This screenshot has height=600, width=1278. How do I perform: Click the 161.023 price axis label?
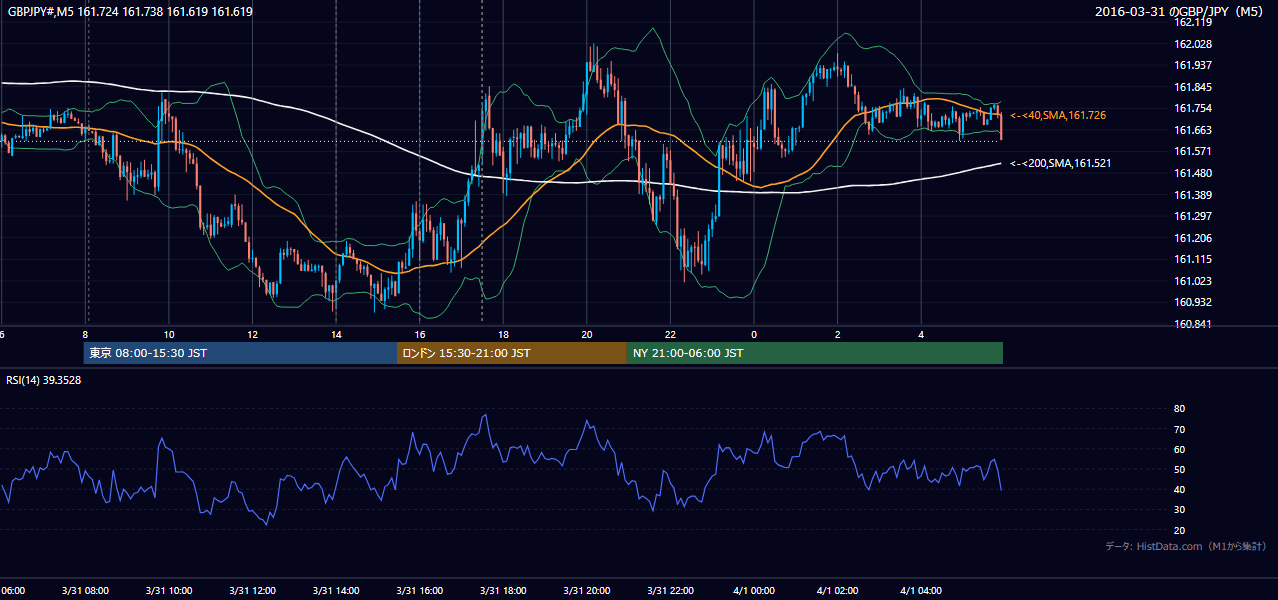(1193, 281)
